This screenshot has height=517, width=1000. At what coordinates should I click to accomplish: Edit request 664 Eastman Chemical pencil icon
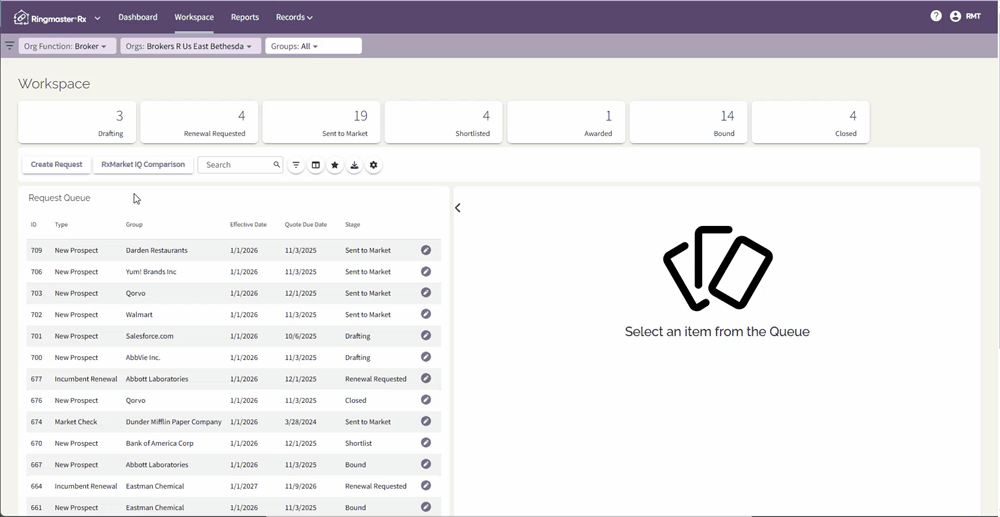426,486
